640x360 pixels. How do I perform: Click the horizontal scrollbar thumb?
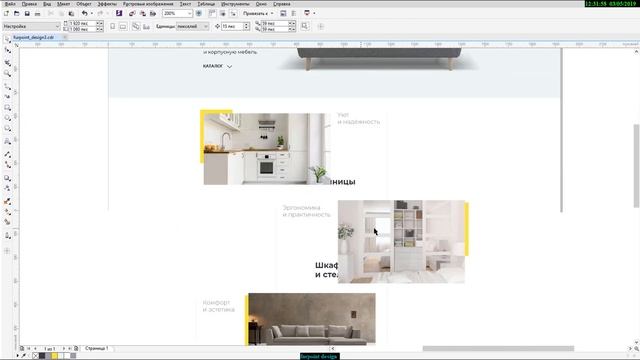(498, 349)
